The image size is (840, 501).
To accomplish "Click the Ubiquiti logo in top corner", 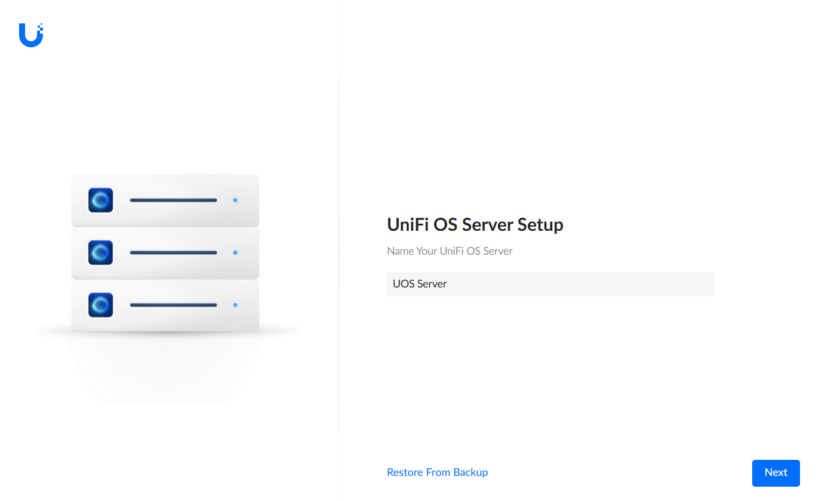I will click(x=30, y=36).
